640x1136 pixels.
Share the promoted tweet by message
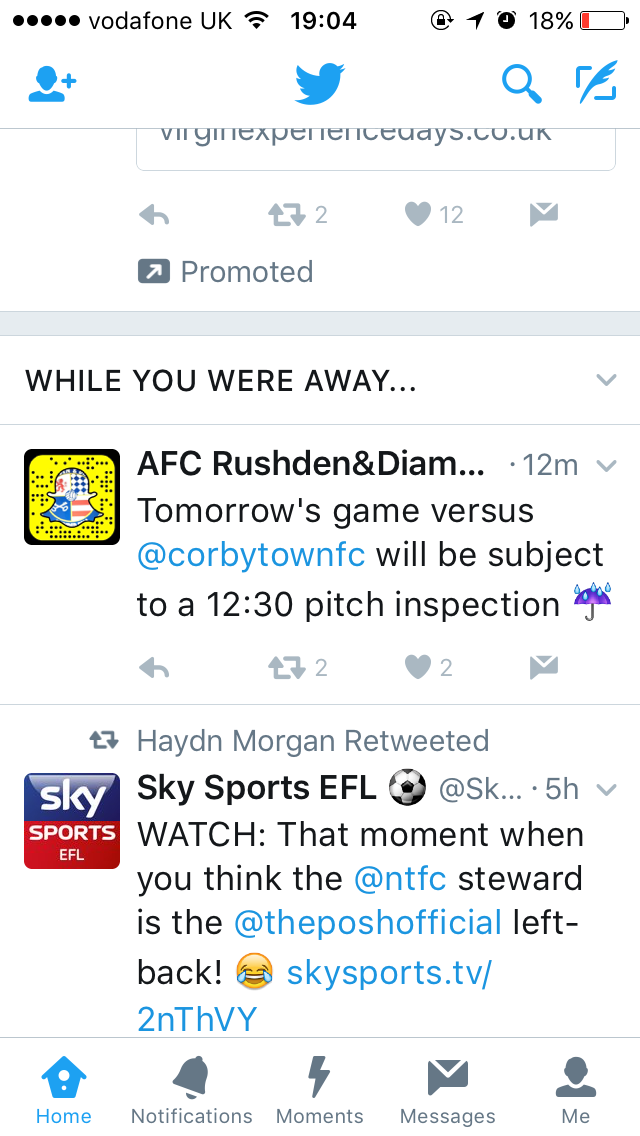(543, 213)
